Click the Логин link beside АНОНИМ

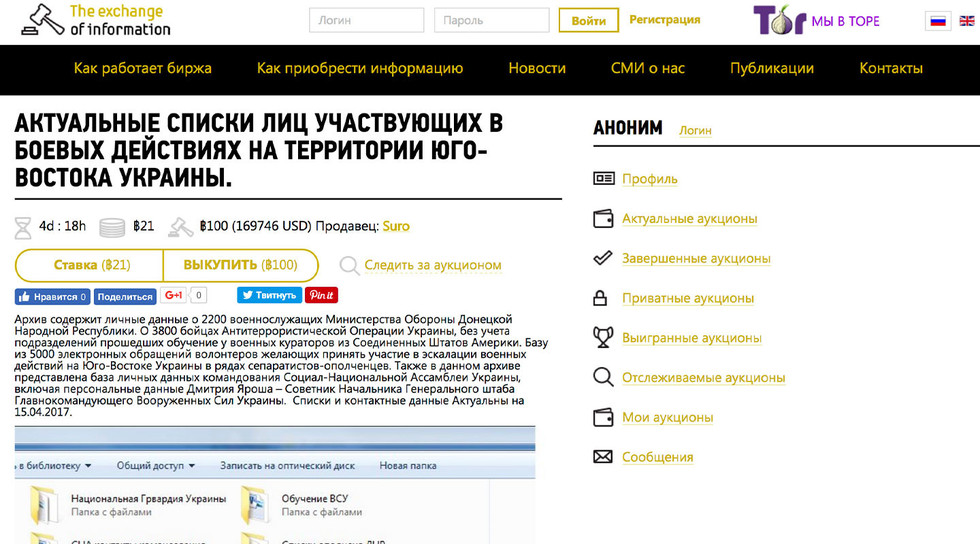[695, 130]
